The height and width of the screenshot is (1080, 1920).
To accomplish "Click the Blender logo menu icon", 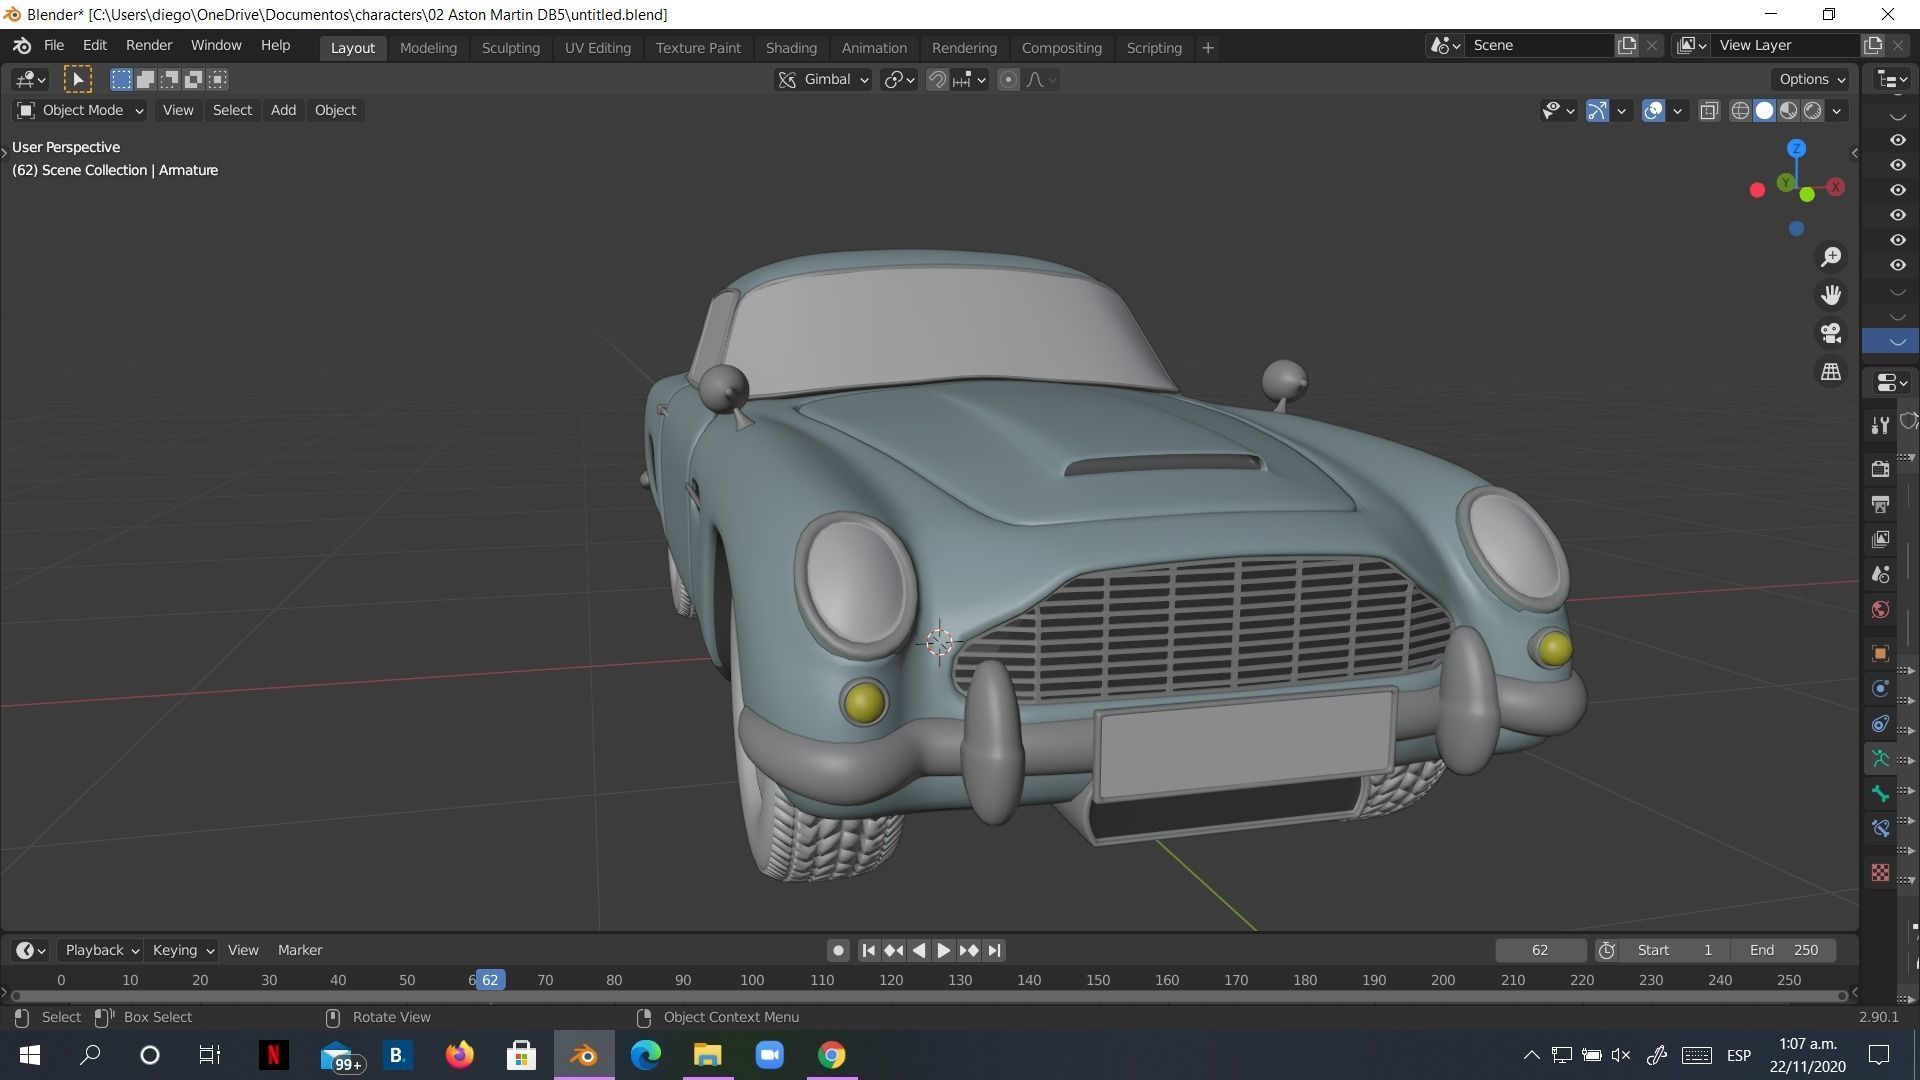I will 22,46.
